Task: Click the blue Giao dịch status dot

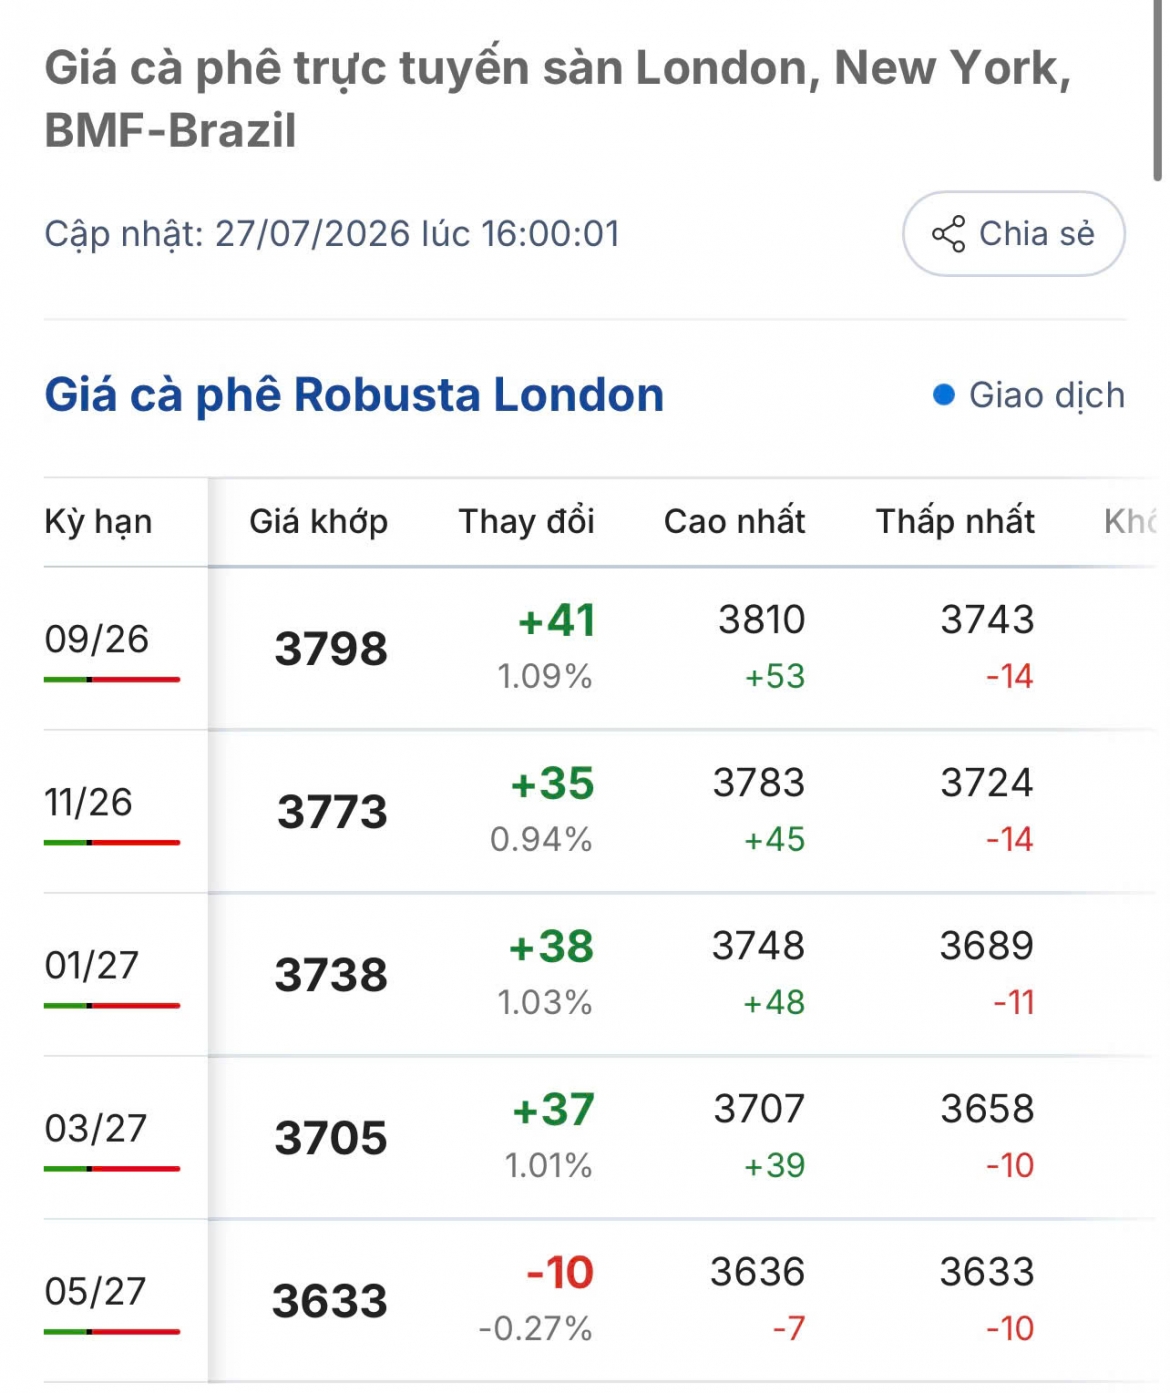Action: 943,395
